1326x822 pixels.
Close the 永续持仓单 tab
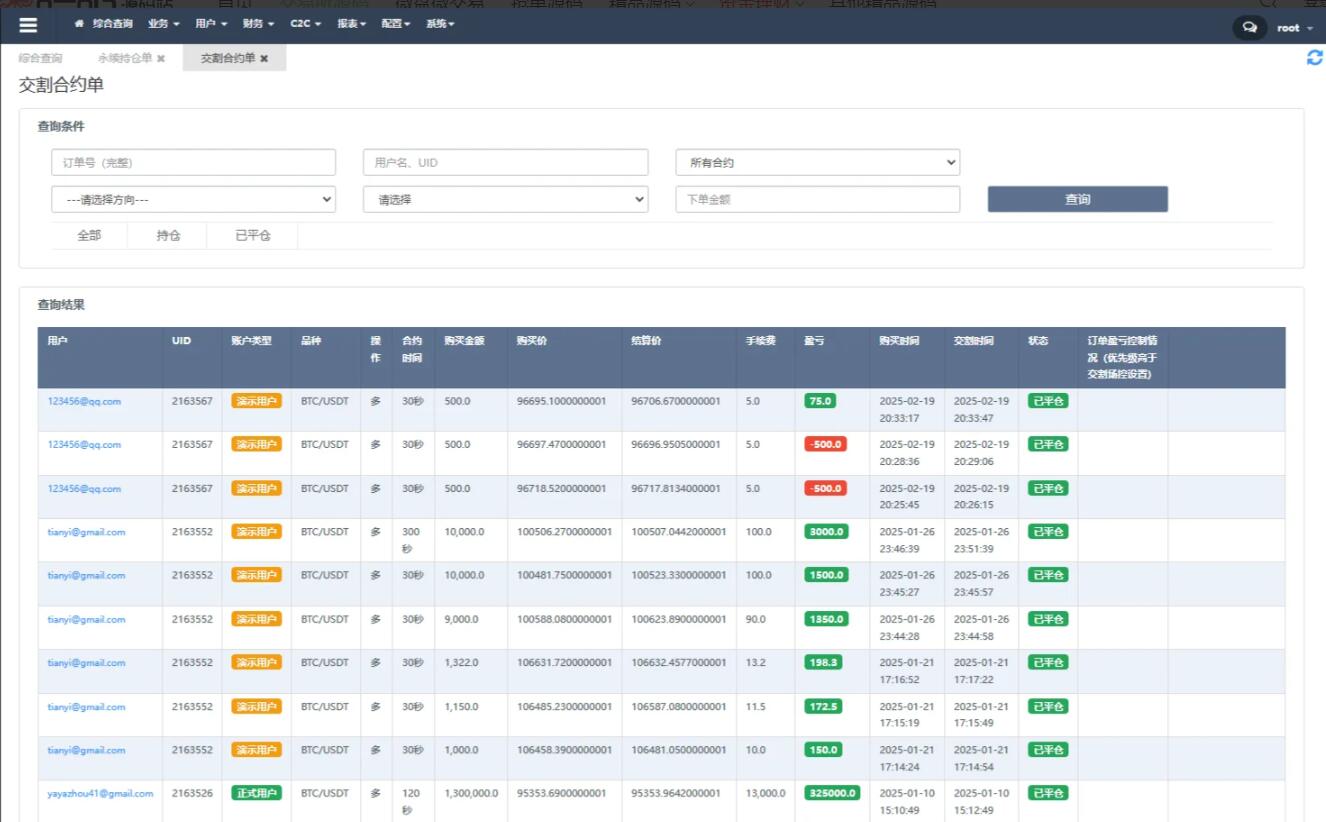tap(161, 59)
